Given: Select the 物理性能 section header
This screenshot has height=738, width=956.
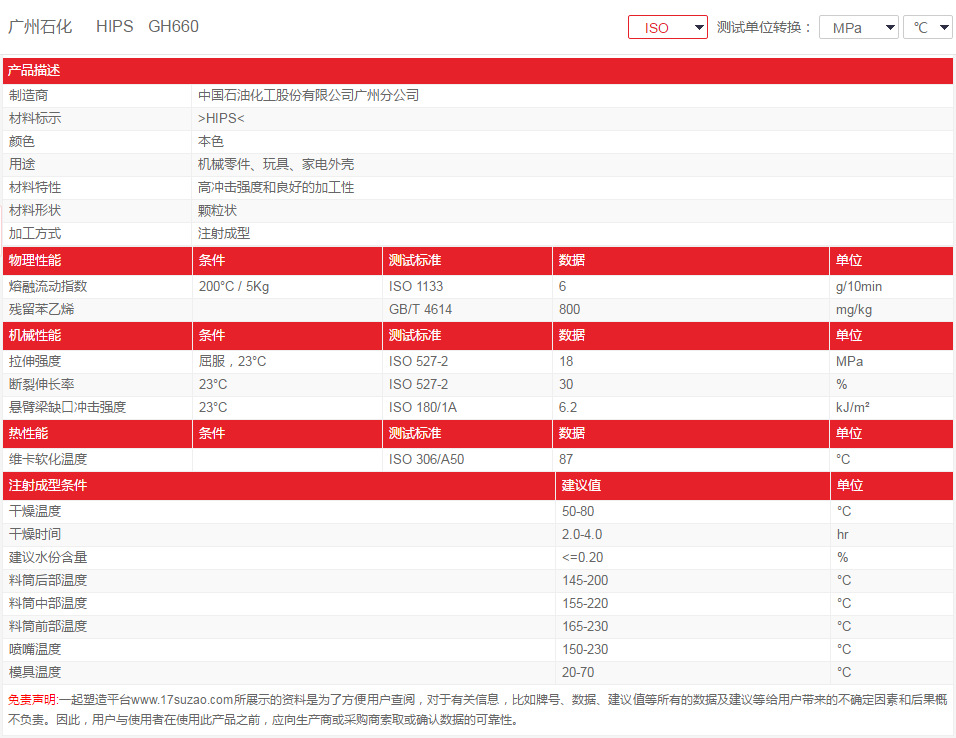Looking at the screenshot, I should (x=34, y=260).
